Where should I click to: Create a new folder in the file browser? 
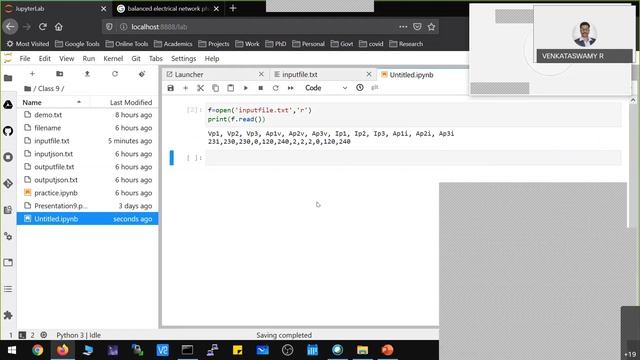60,74
